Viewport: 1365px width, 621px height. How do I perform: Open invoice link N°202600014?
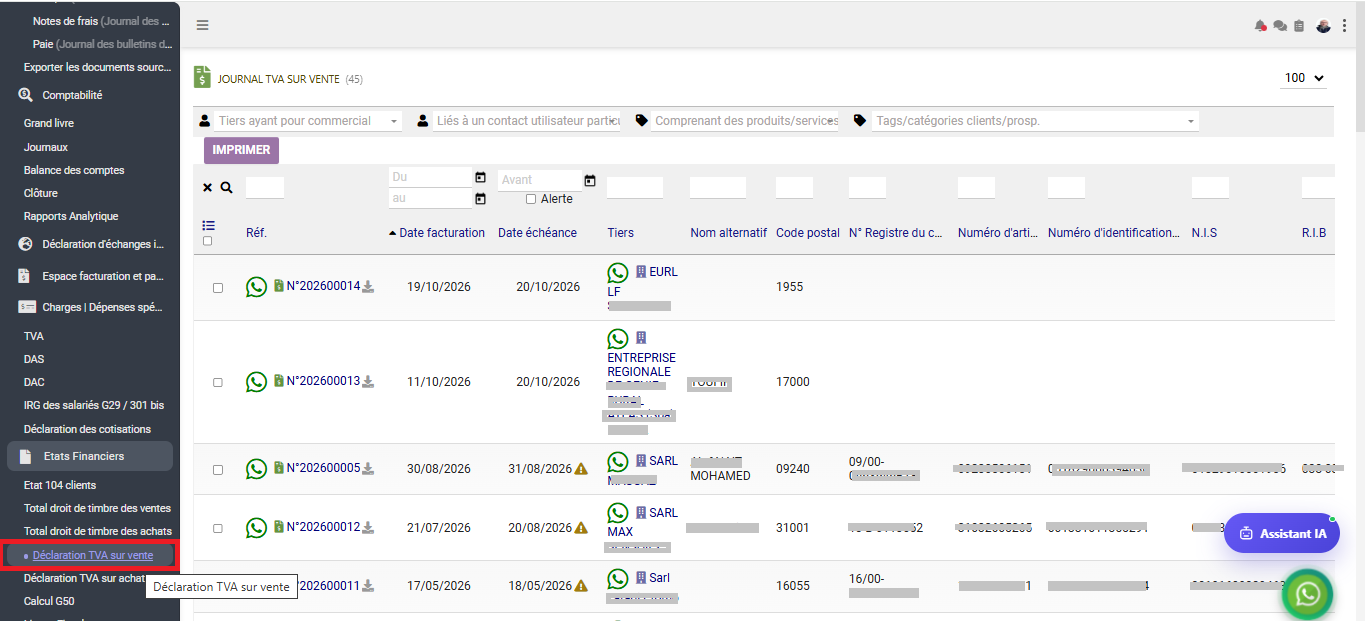point(323,286)
